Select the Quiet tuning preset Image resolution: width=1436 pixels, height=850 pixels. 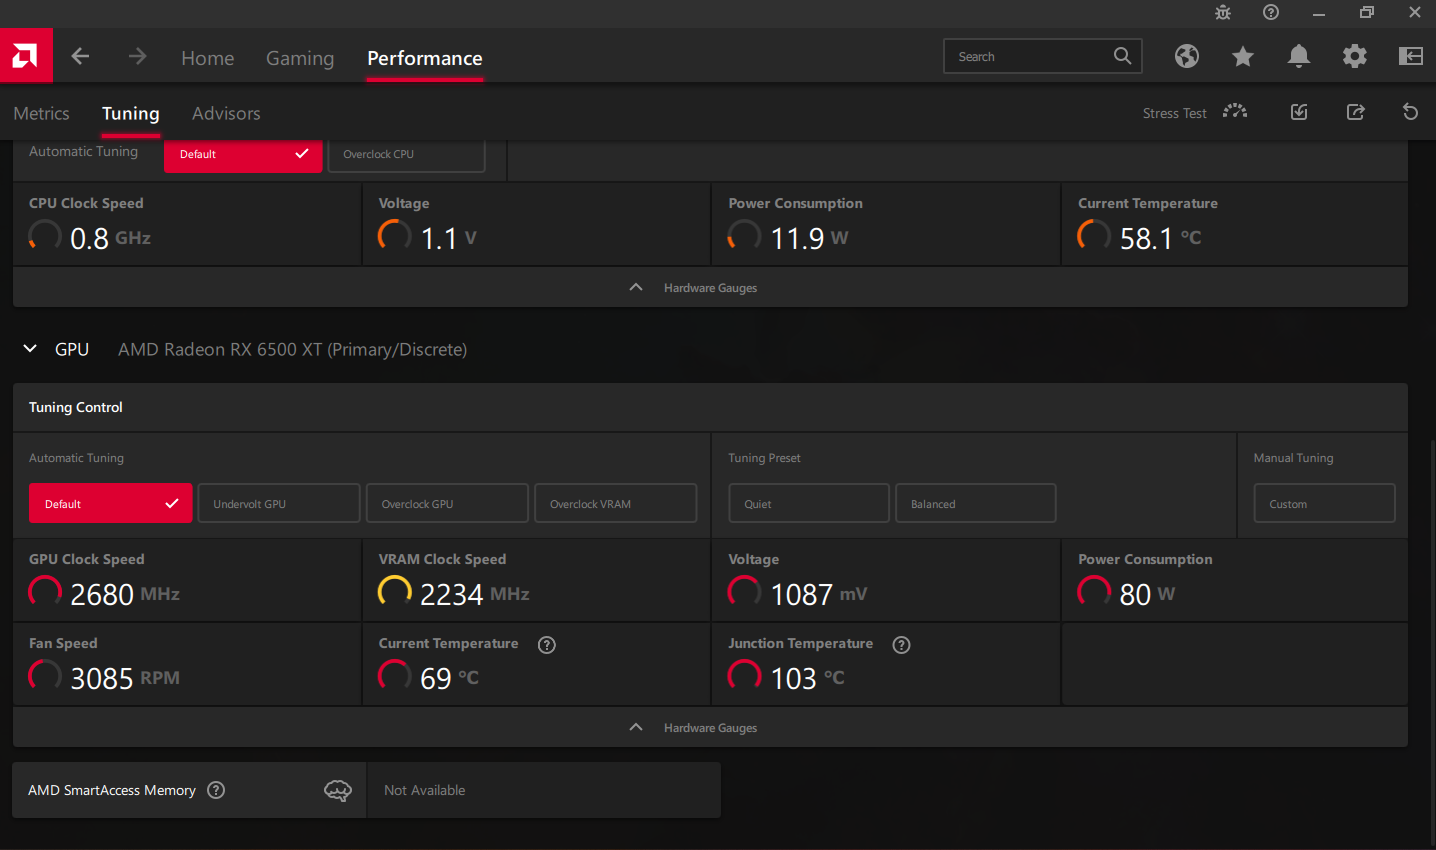pyautogui.click(x=809, y=503)
